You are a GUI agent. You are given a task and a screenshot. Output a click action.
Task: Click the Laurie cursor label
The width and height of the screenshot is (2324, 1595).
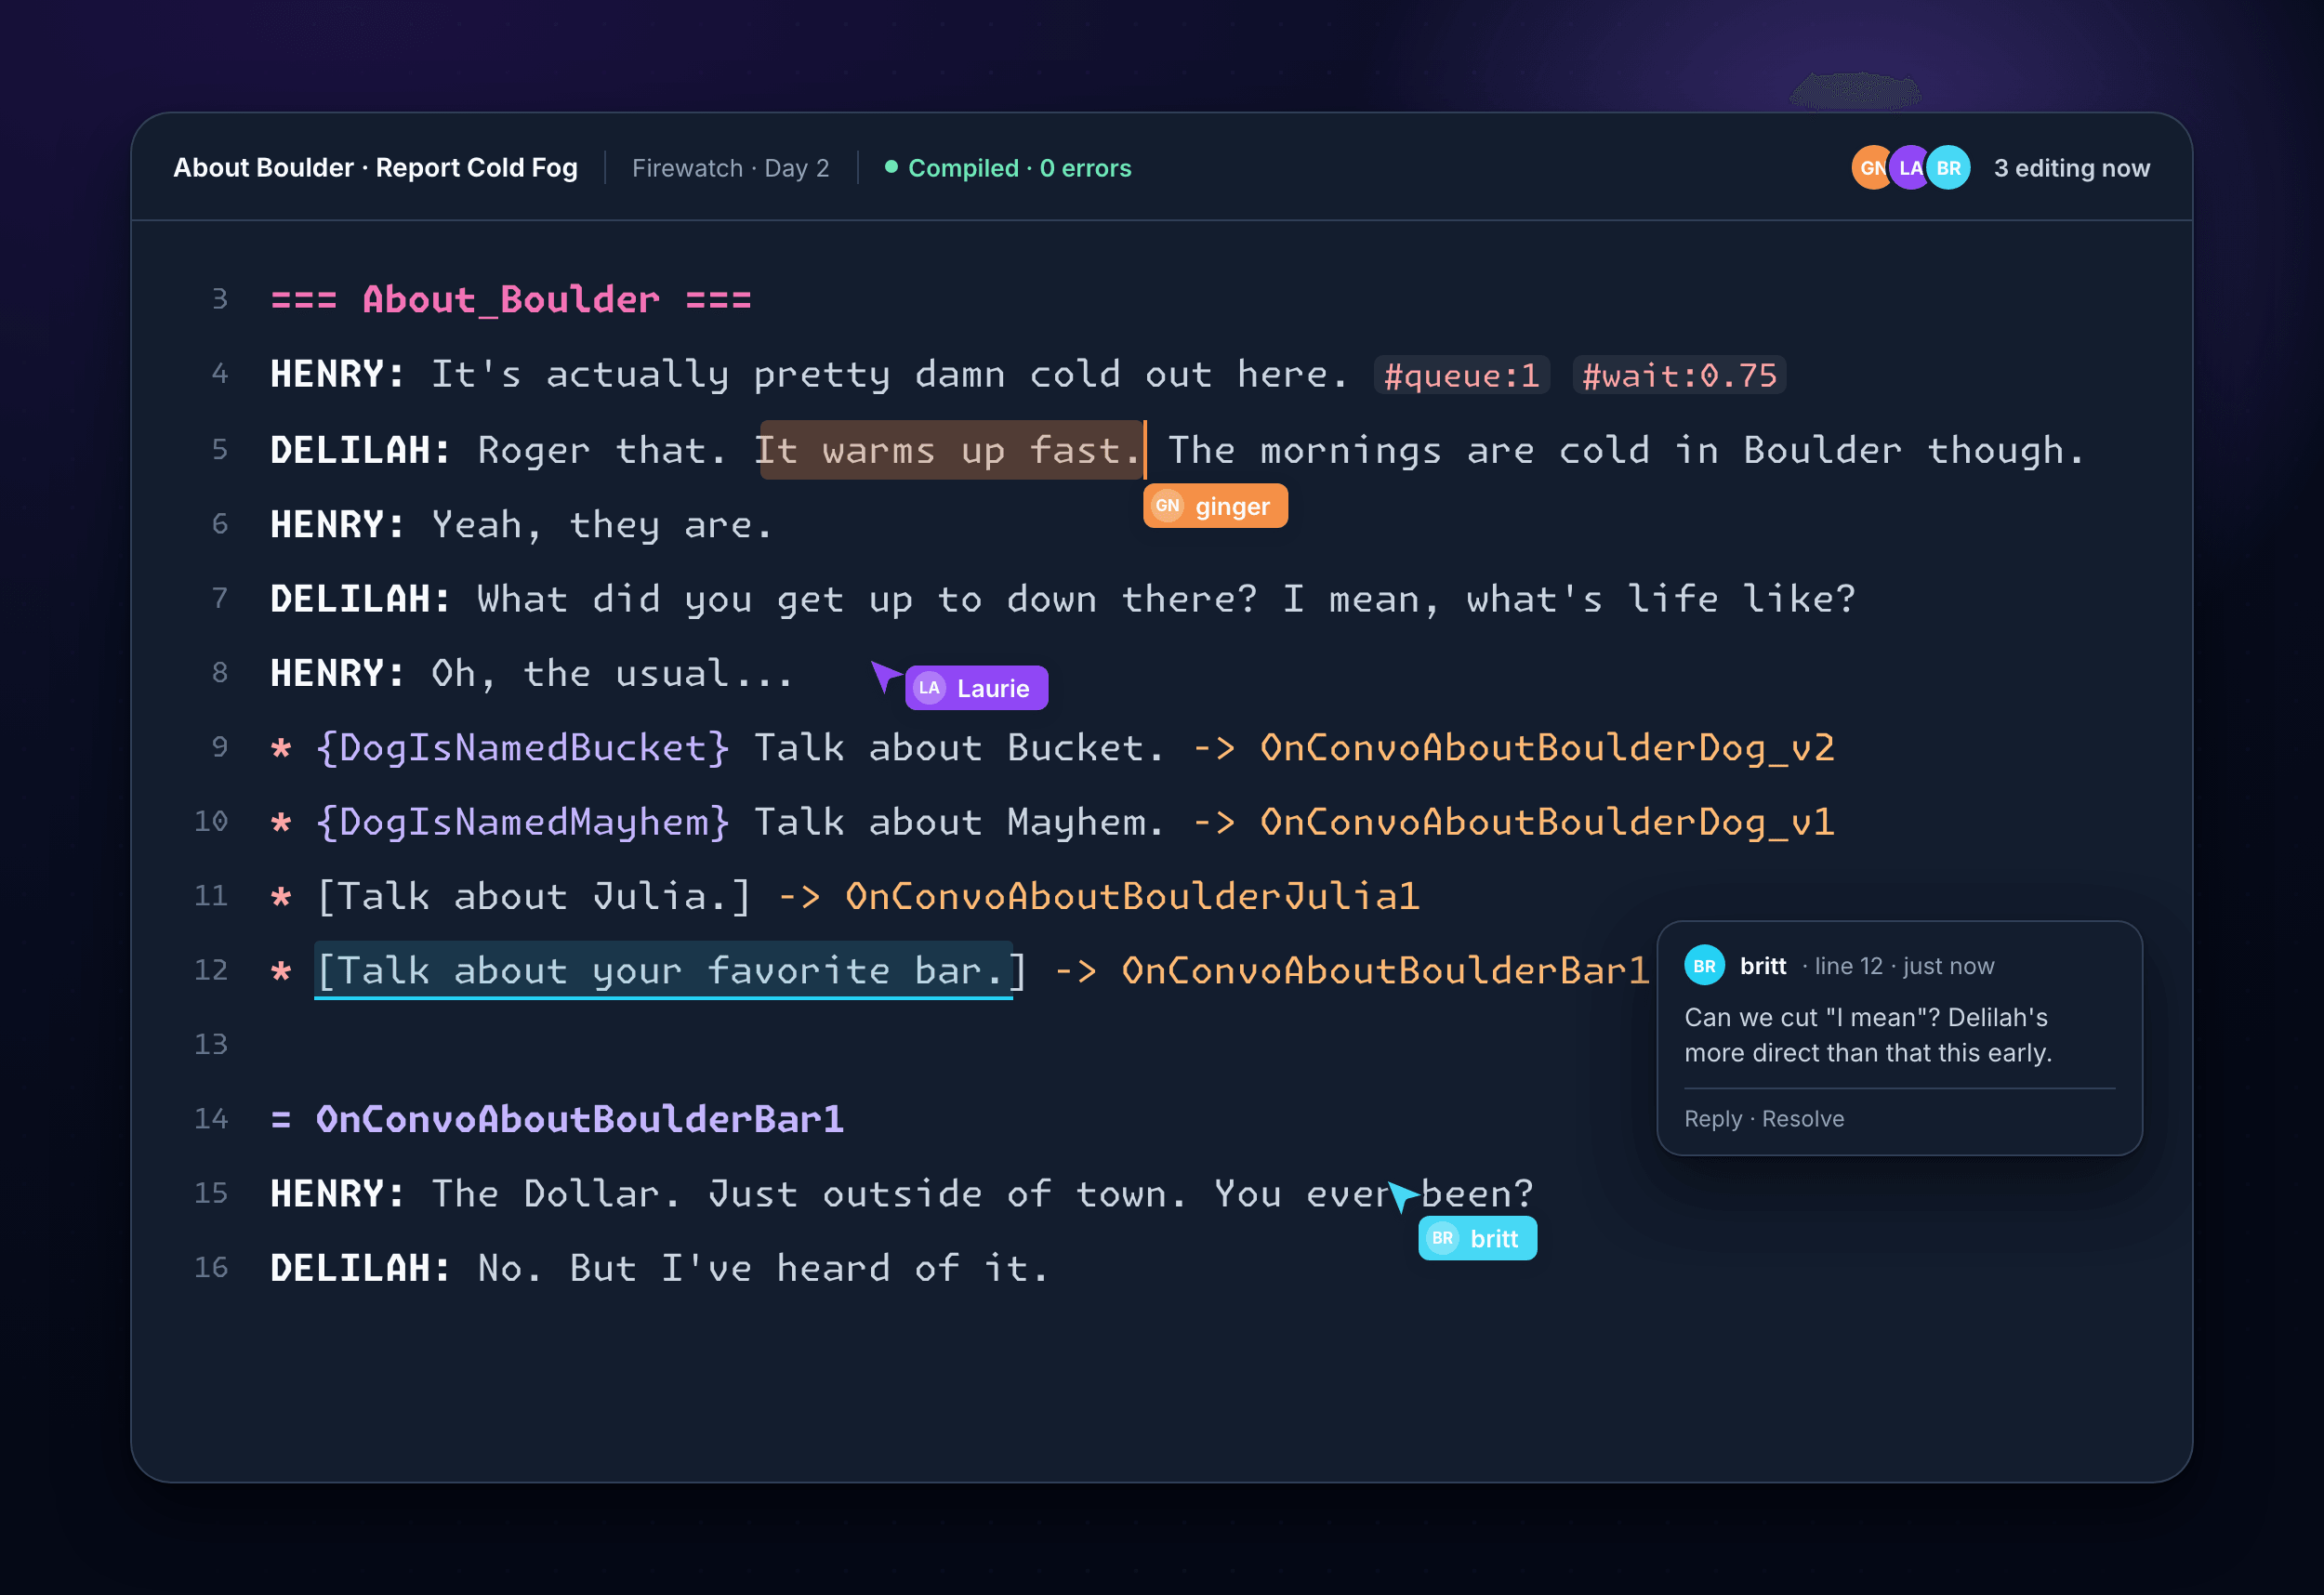(x=976, y=688)
